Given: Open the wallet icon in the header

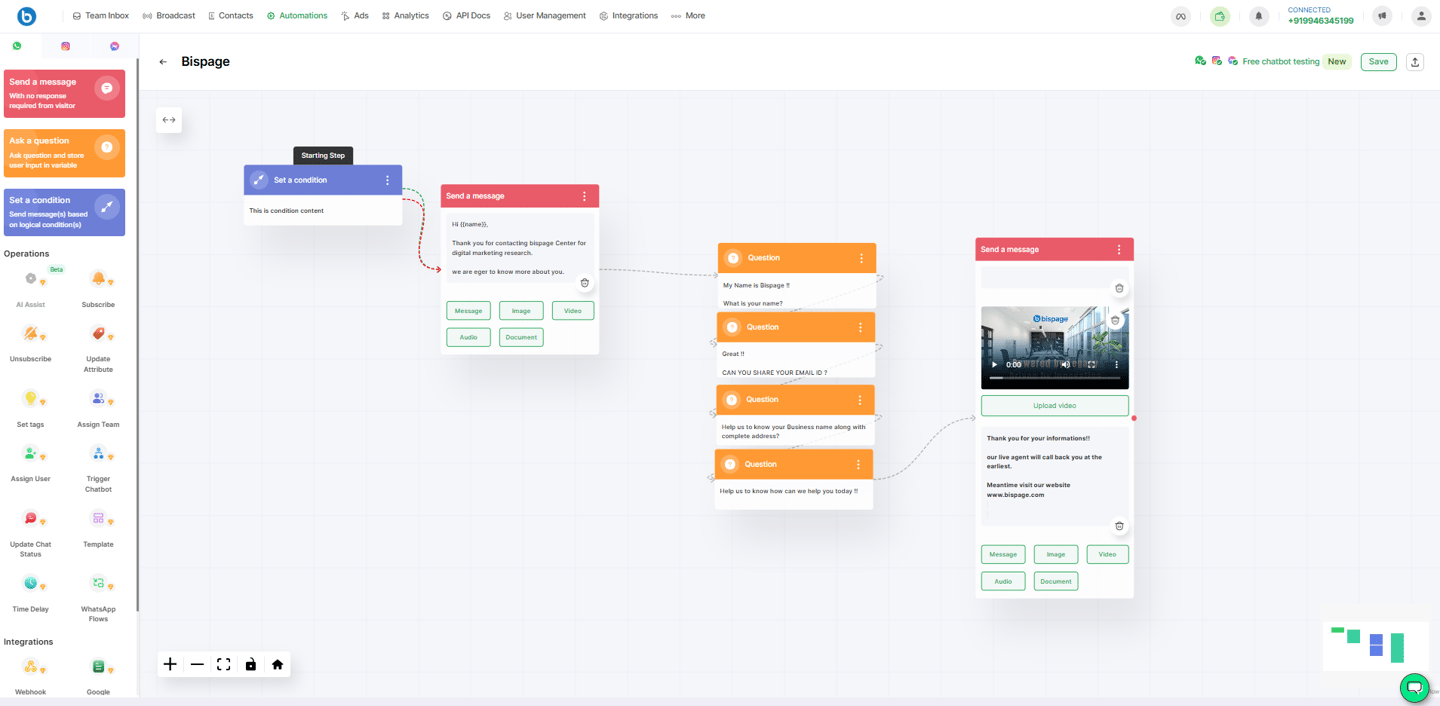Looking at the screenshot, I should pyautogui.click(x=1220, y=16).
